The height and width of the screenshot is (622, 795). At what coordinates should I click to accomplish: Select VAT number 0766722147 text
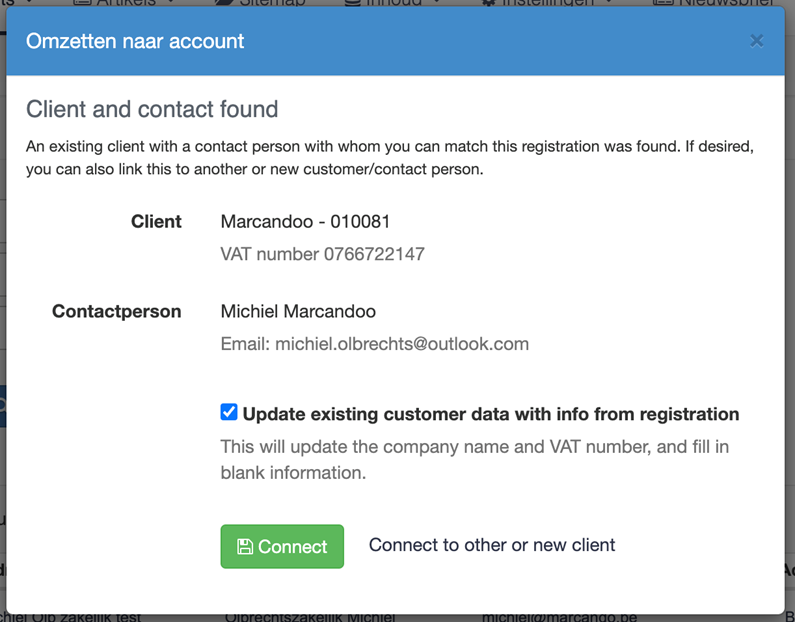click(x=322, y=253)
